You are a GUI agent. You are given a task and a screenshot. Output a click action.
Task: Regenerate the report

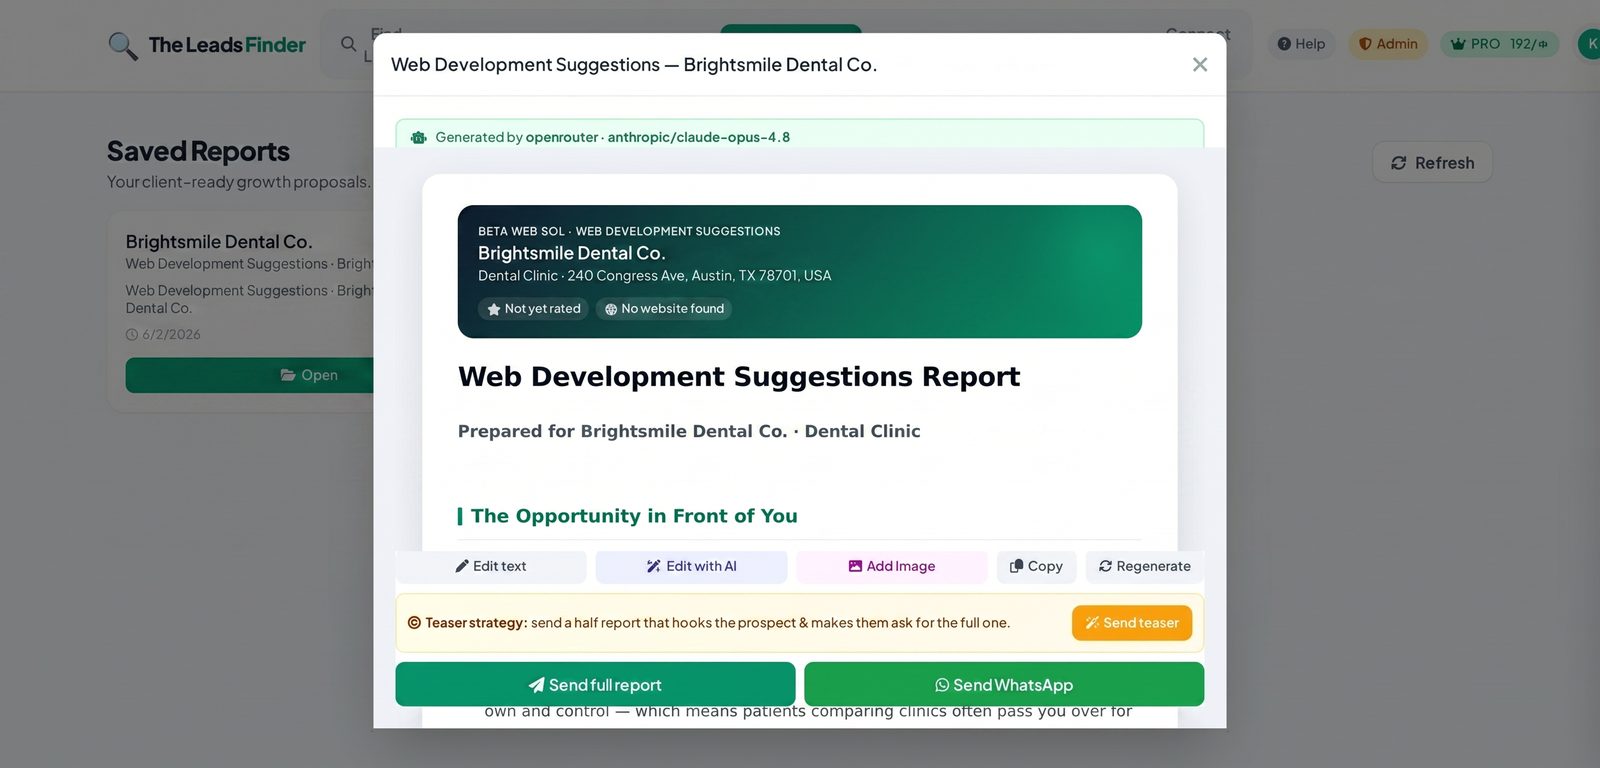pyautogui.click(x=1145, y=567)
